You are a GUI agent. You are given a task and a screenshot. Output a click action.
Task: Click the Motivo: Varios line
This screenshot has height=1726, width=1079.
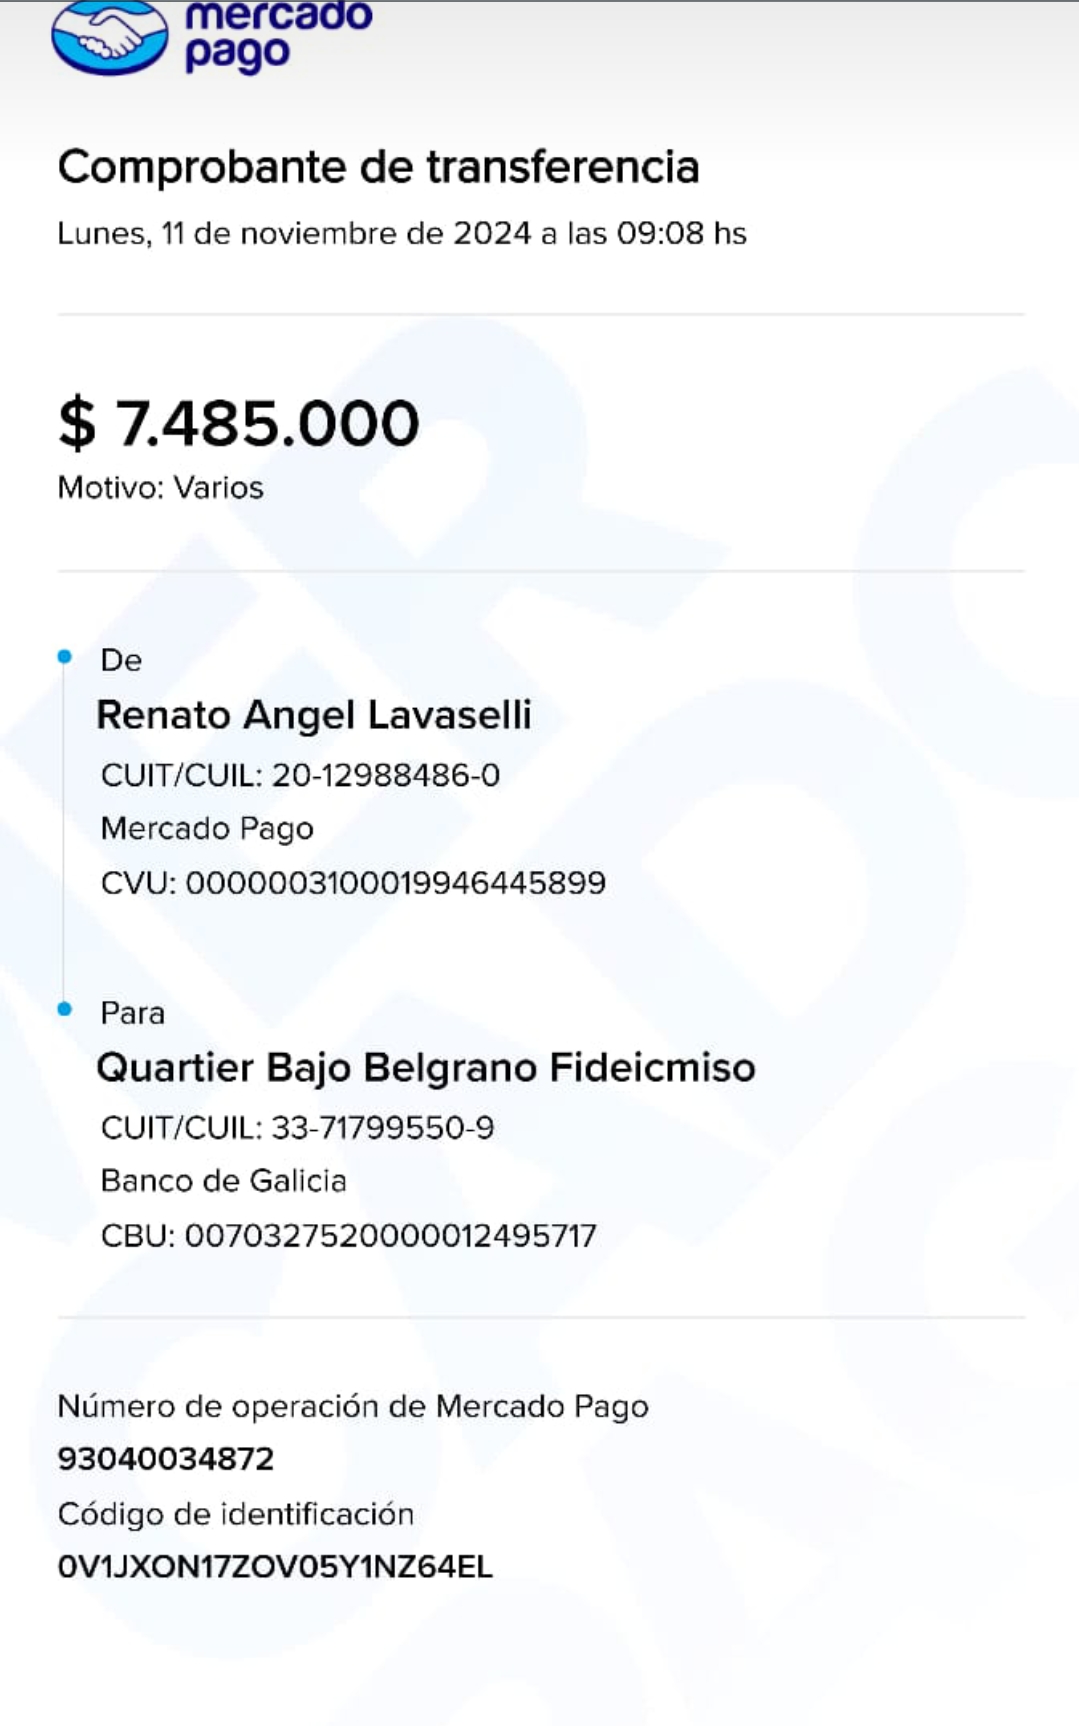point(161,487)
